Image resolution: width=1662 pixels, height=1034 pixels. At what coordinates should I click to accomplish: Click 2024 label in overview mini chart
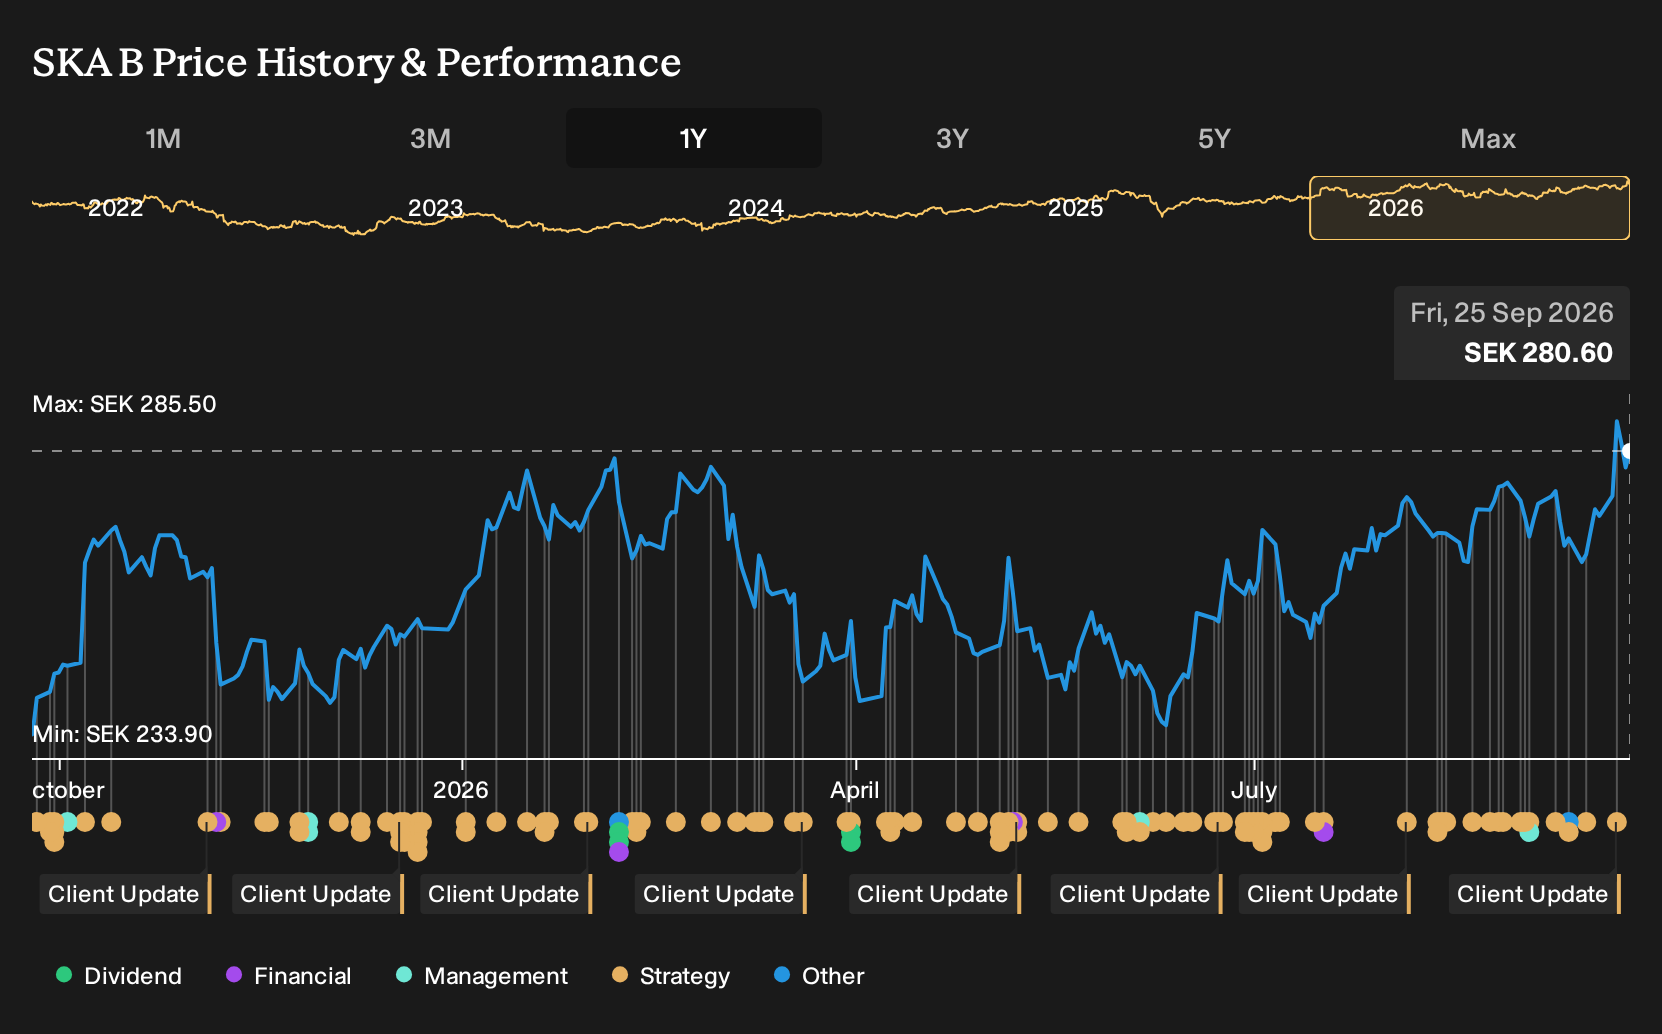[755, 208]
